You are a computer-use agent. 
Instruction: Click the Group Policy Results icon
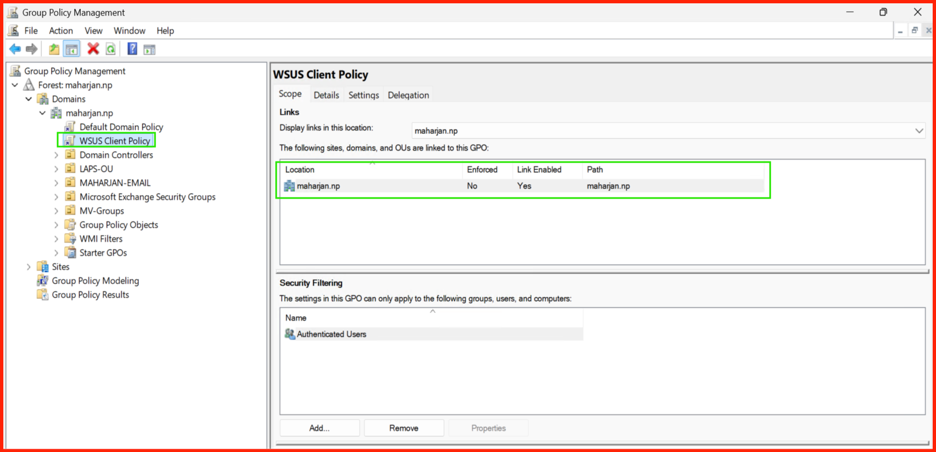[x=43, y=294]
